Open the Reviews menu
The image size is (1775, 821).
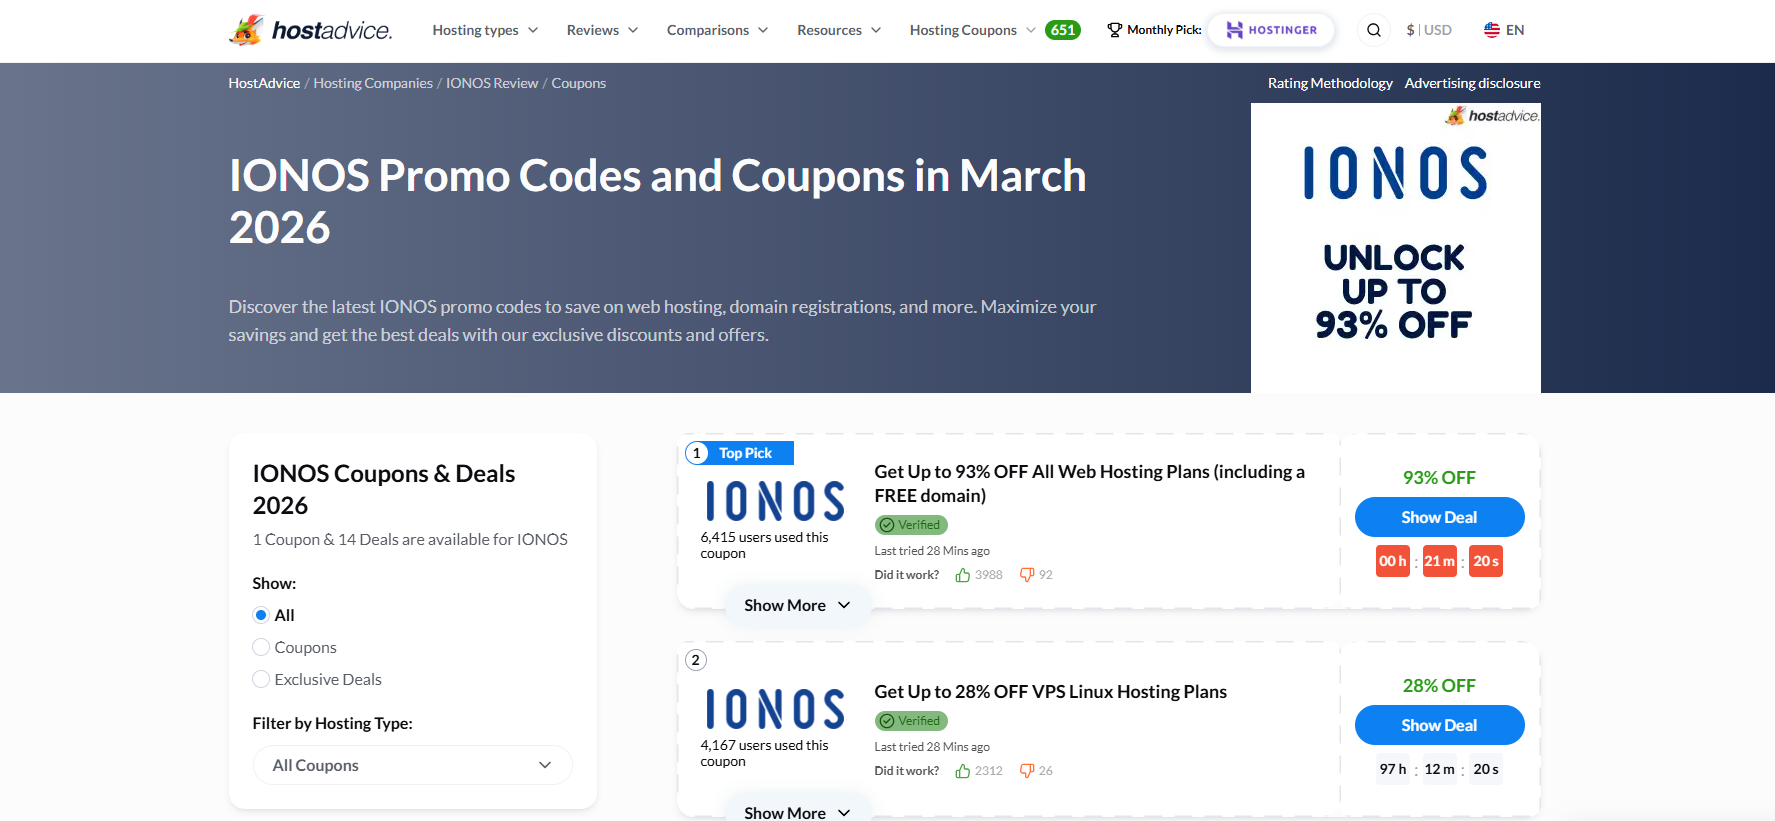(602, 30)
